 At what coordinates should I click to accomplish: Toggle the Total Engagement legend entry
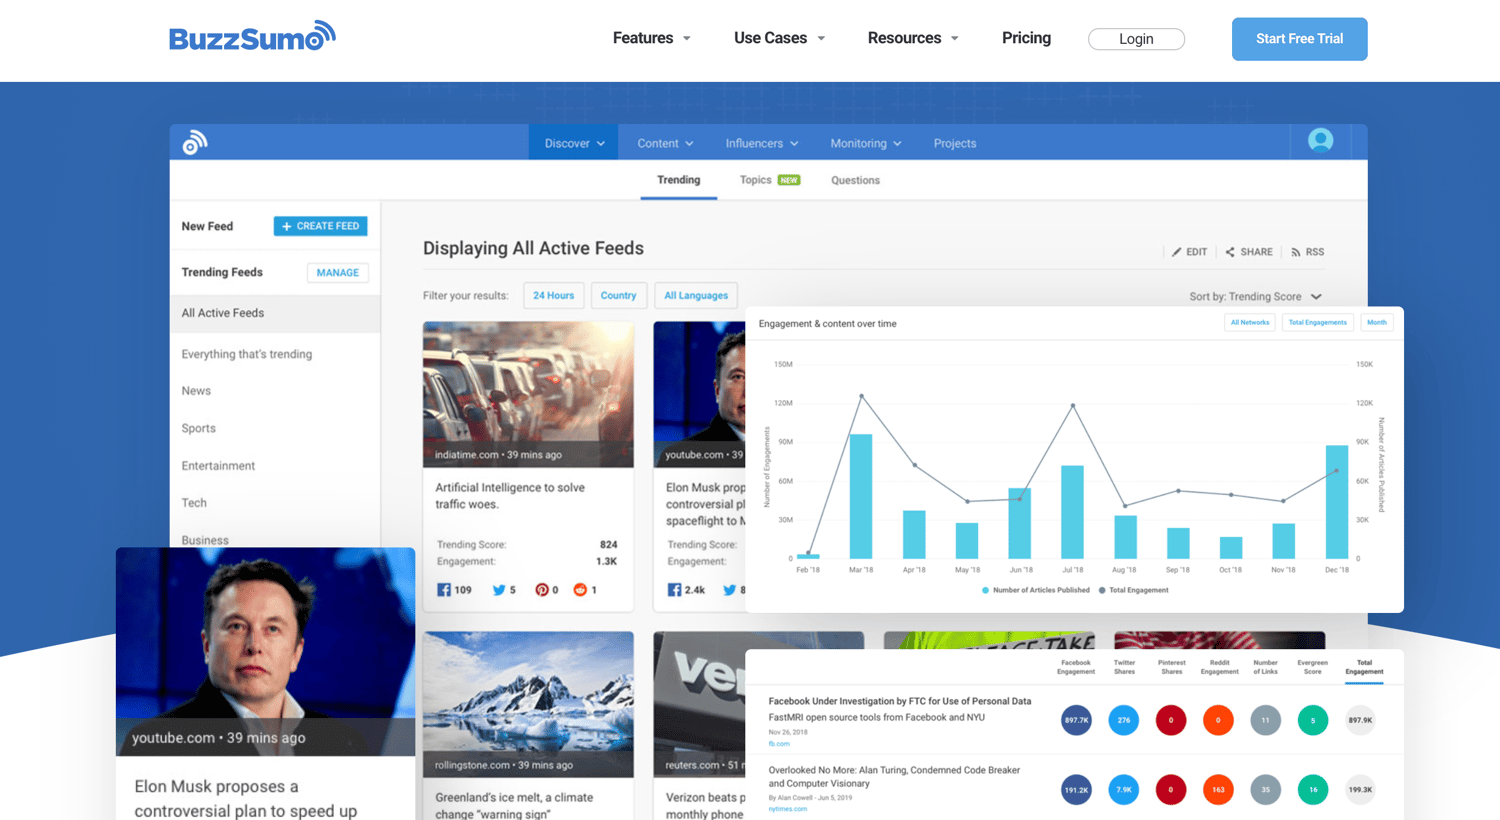(x=1134, y=590)
